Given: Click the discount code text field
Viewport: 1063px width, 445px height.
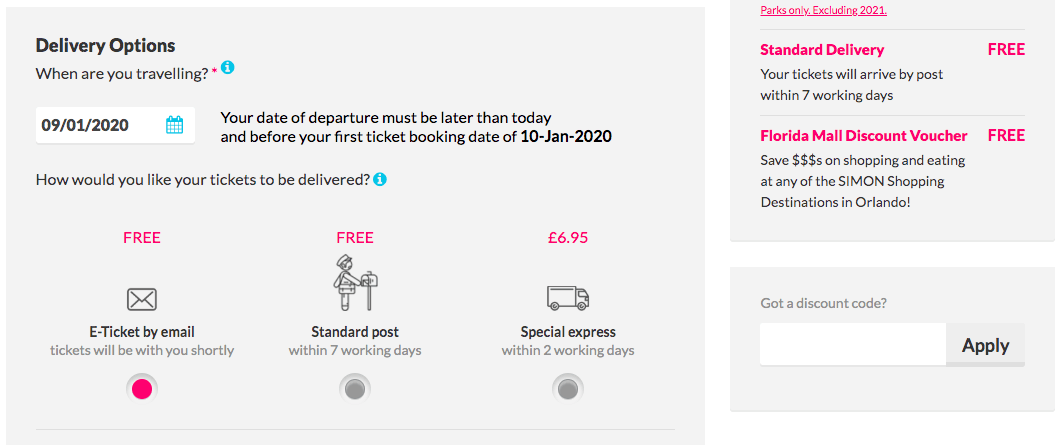Looking at the screenshot, I should pyautogui.click(x=852, y=345).
